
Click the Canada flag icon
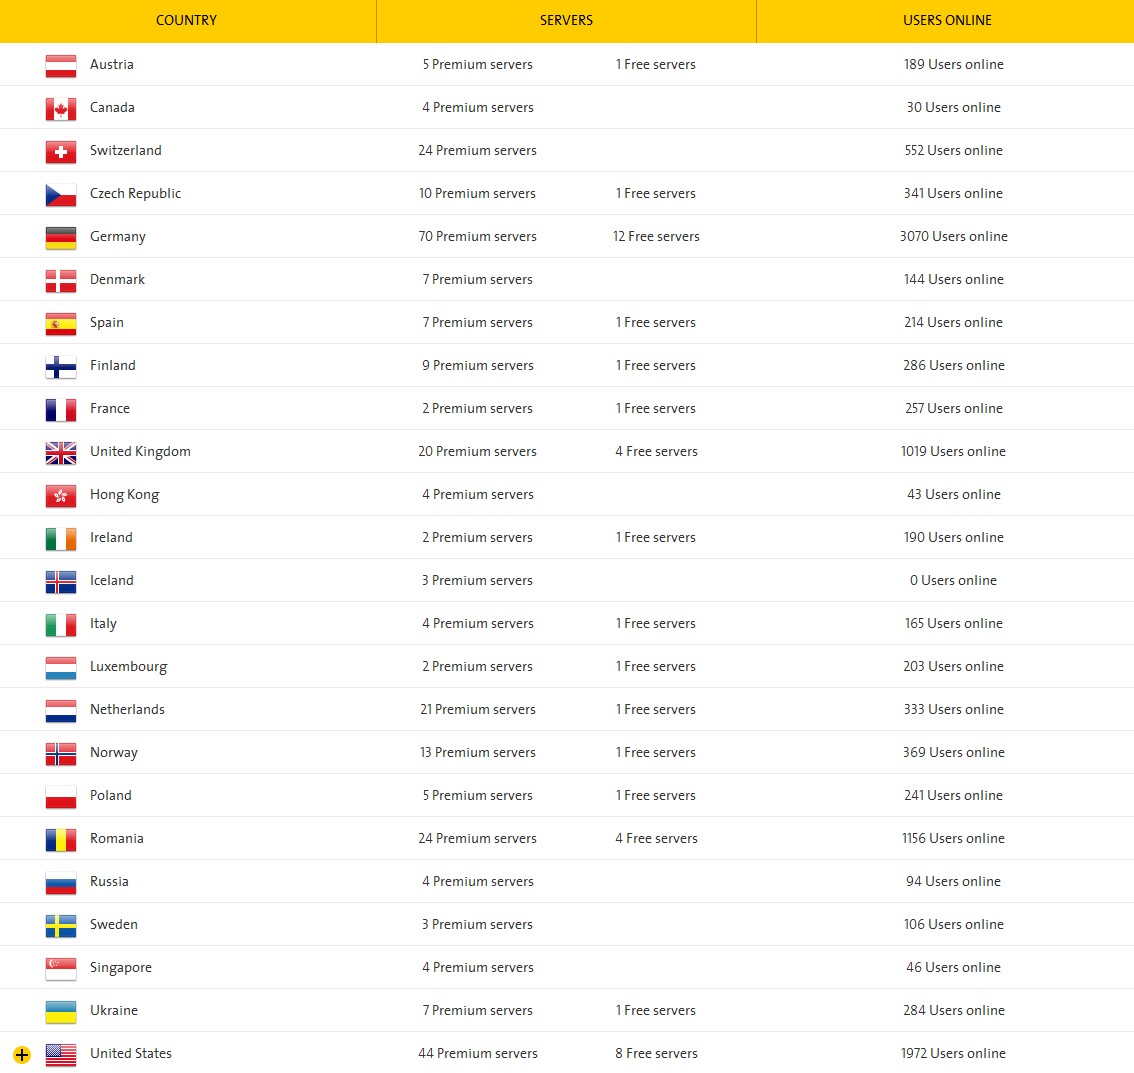[61, 109]
